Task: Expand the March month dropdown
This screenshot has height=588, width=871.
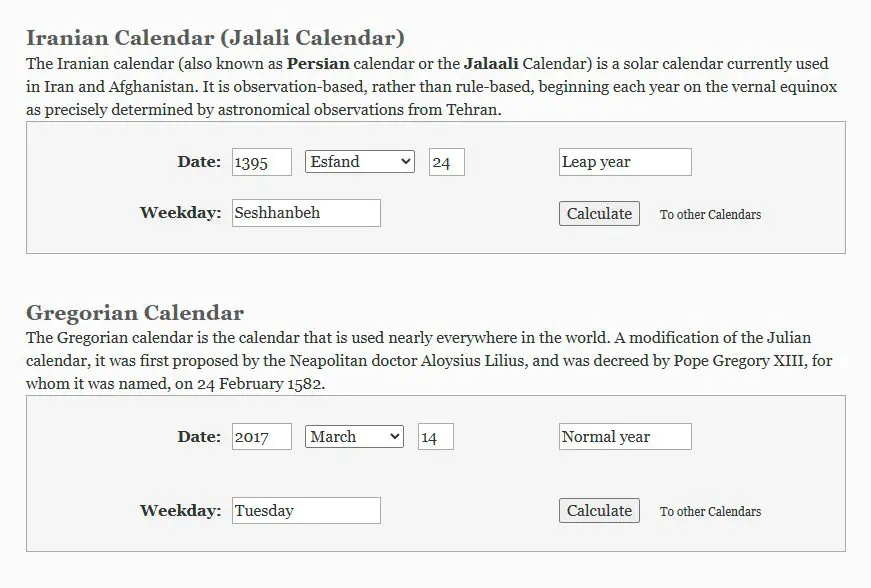Action: (354, 436)
